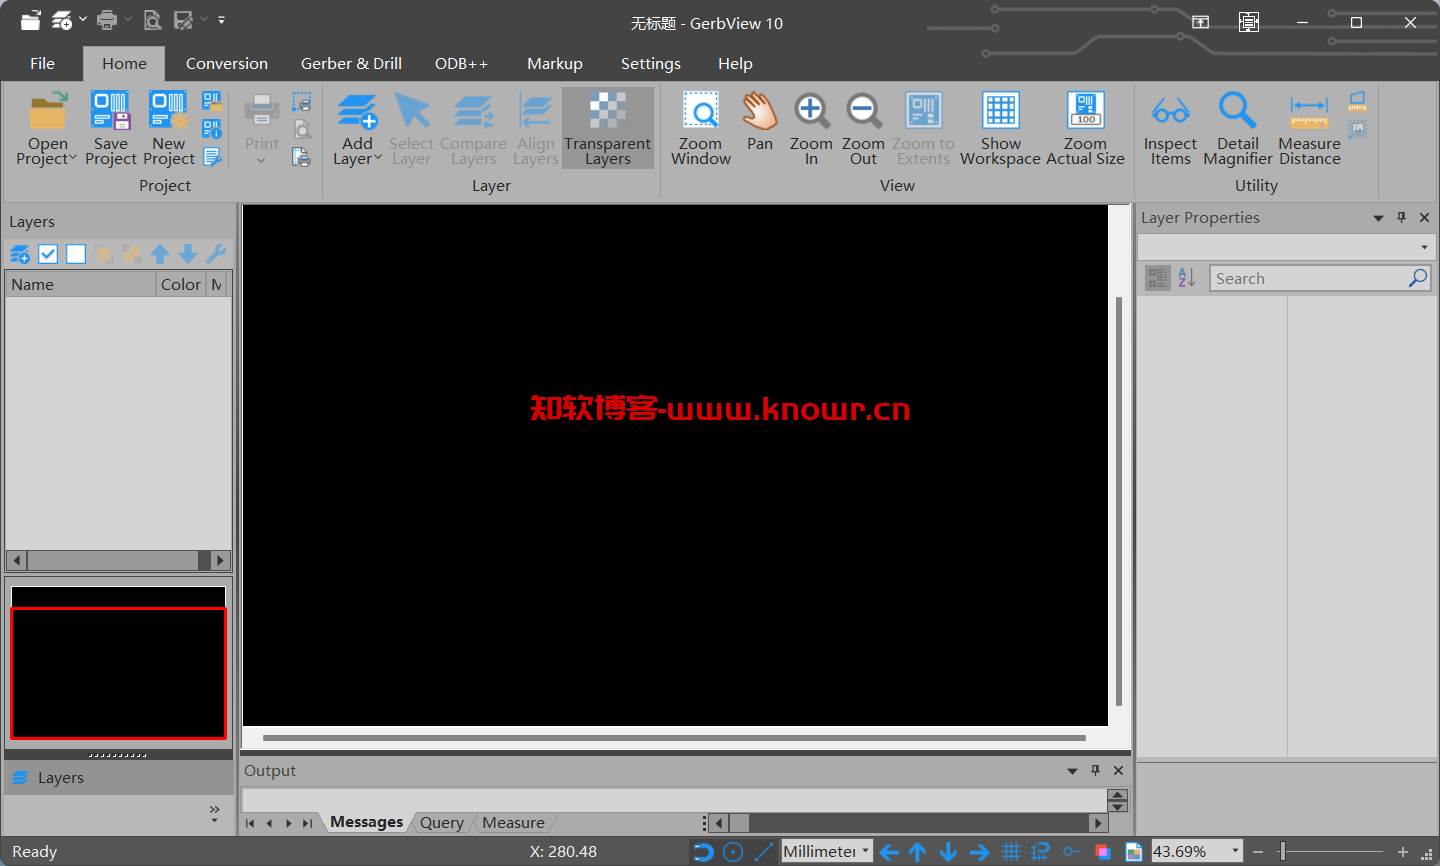
Task: Toggle Show Workspace grid view
Action: [x=1000, y=128]
